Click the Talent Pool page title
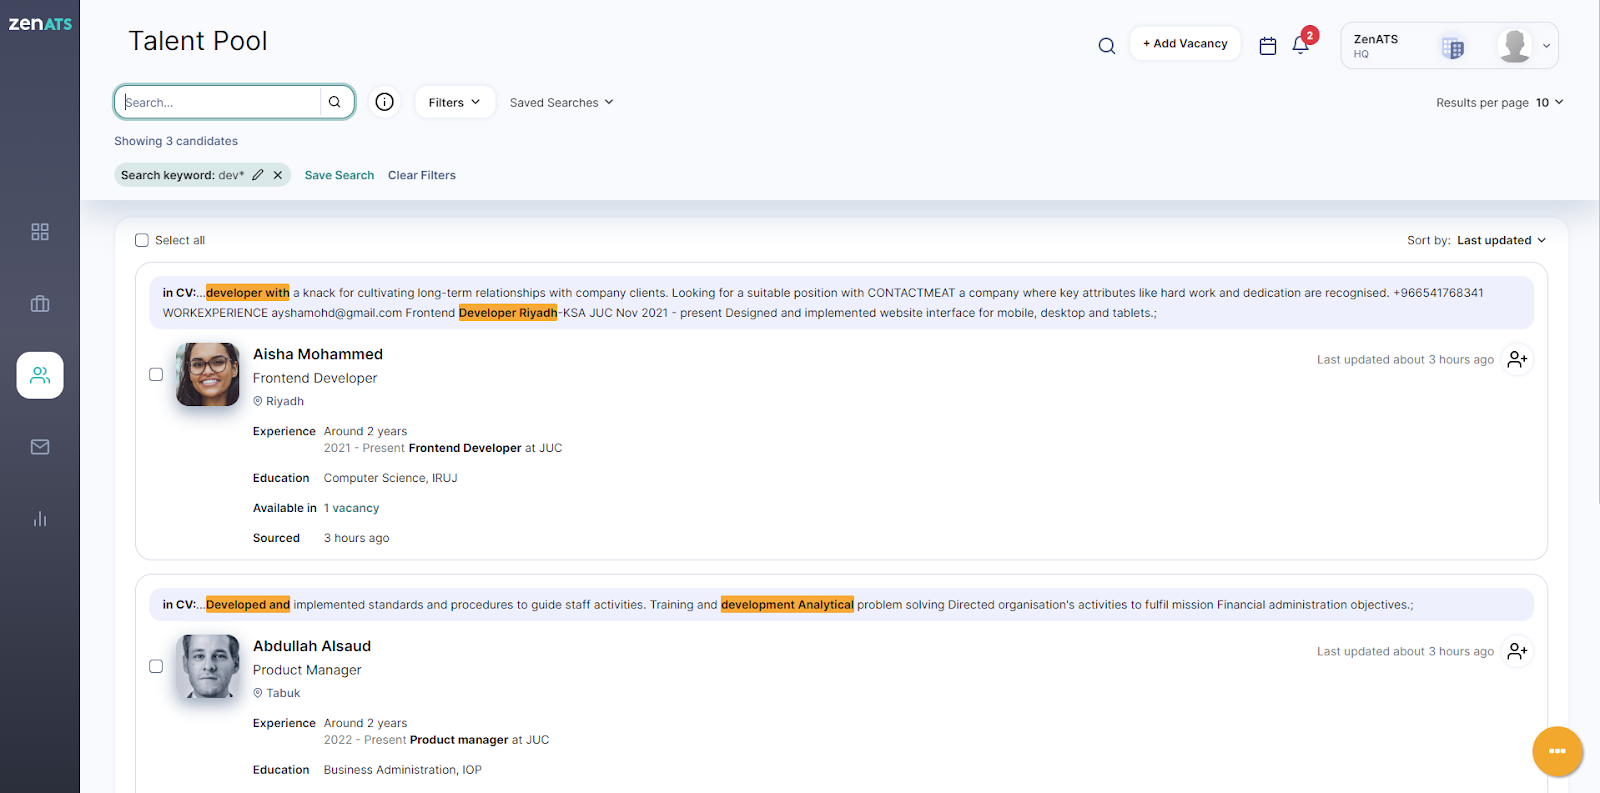The height and width of the screenshot is (793, 1600). tap(198, 41)
